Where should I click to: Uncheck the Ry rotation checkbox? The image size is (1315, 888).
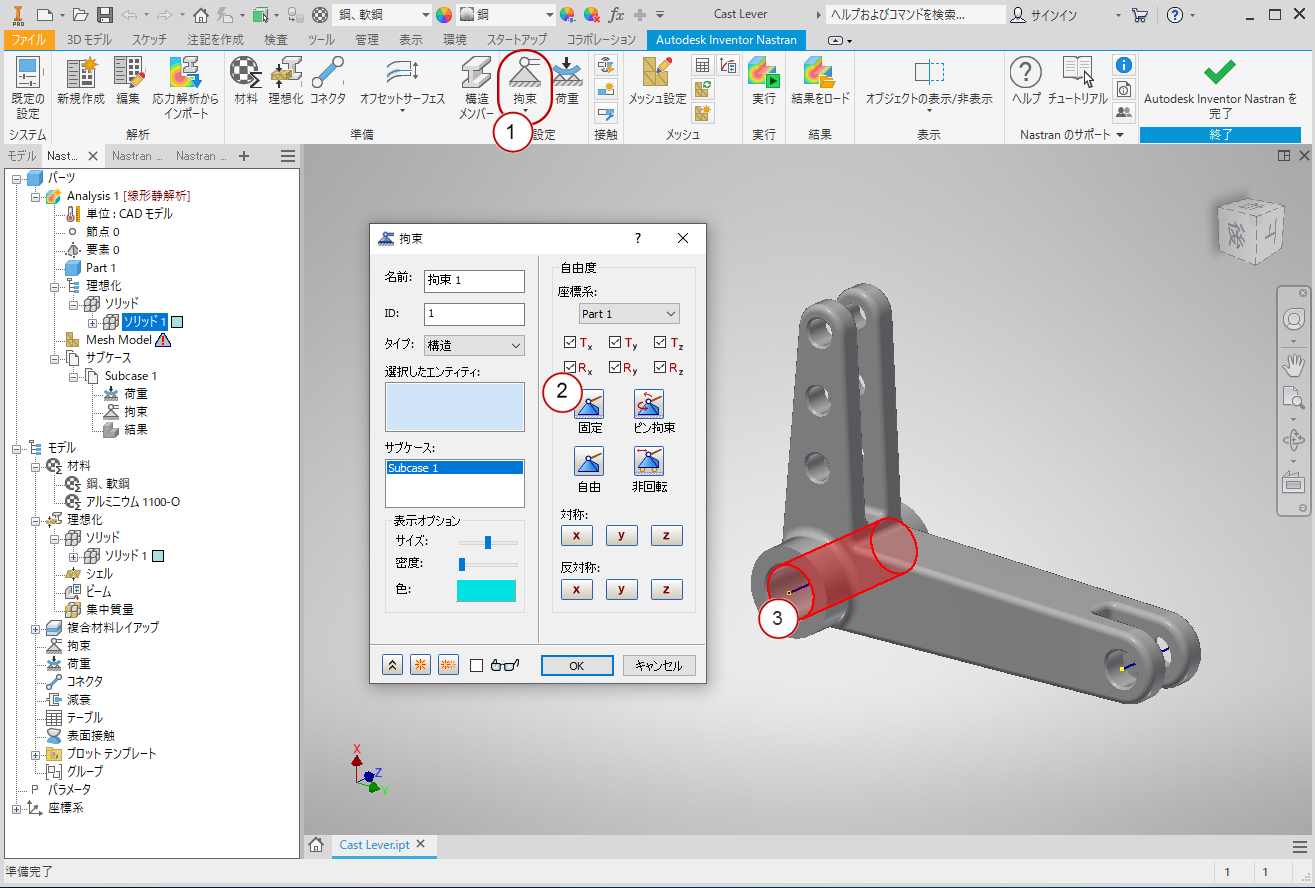pos(616,368)
